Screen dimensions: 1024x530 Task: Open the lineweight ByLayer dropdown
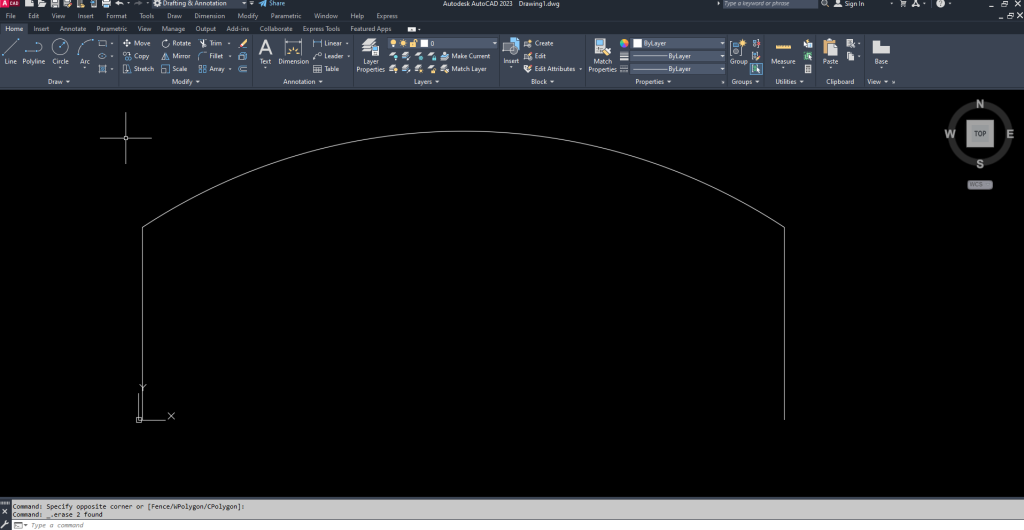tap(678, 56)
